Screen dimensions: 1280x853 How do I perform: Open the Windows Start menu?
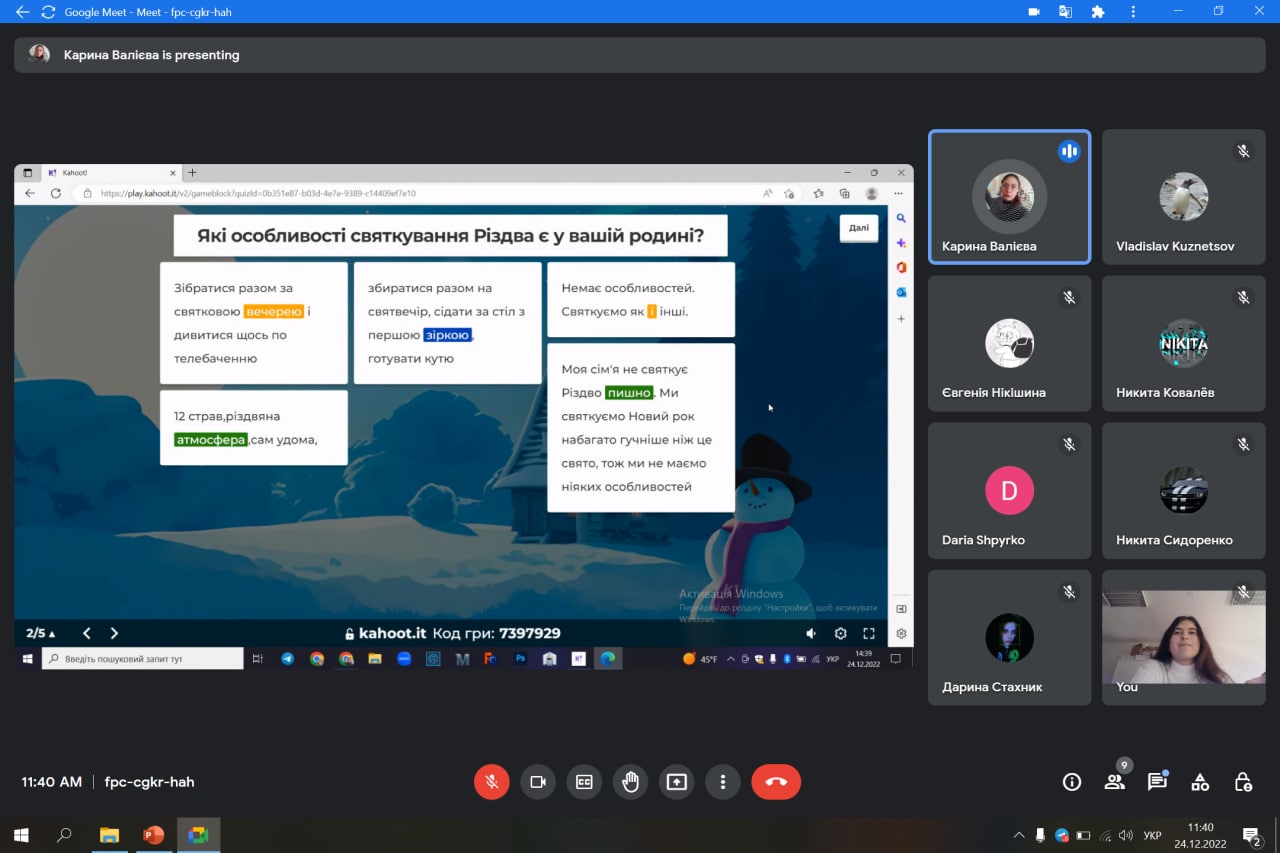point(20,835)
